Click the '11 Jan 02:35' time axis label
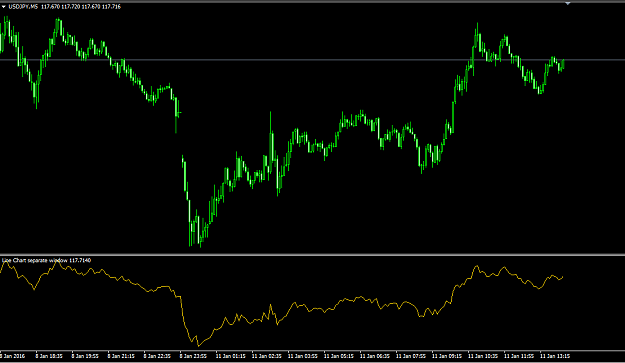The width and height of the screenshot is (625, 363). tap(267, 356)
